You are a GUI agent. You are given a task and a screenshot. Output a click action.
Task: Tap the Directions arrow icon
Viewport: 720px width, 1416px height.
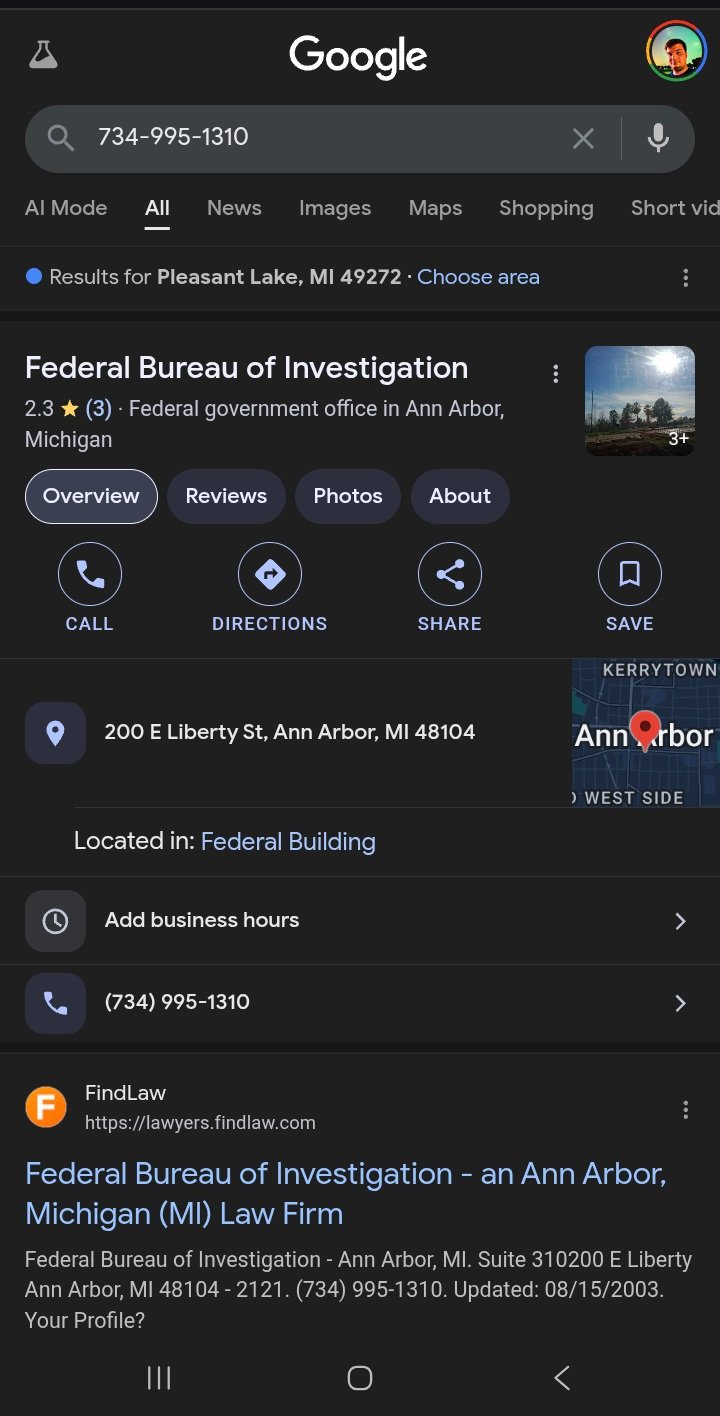(270, 574)
